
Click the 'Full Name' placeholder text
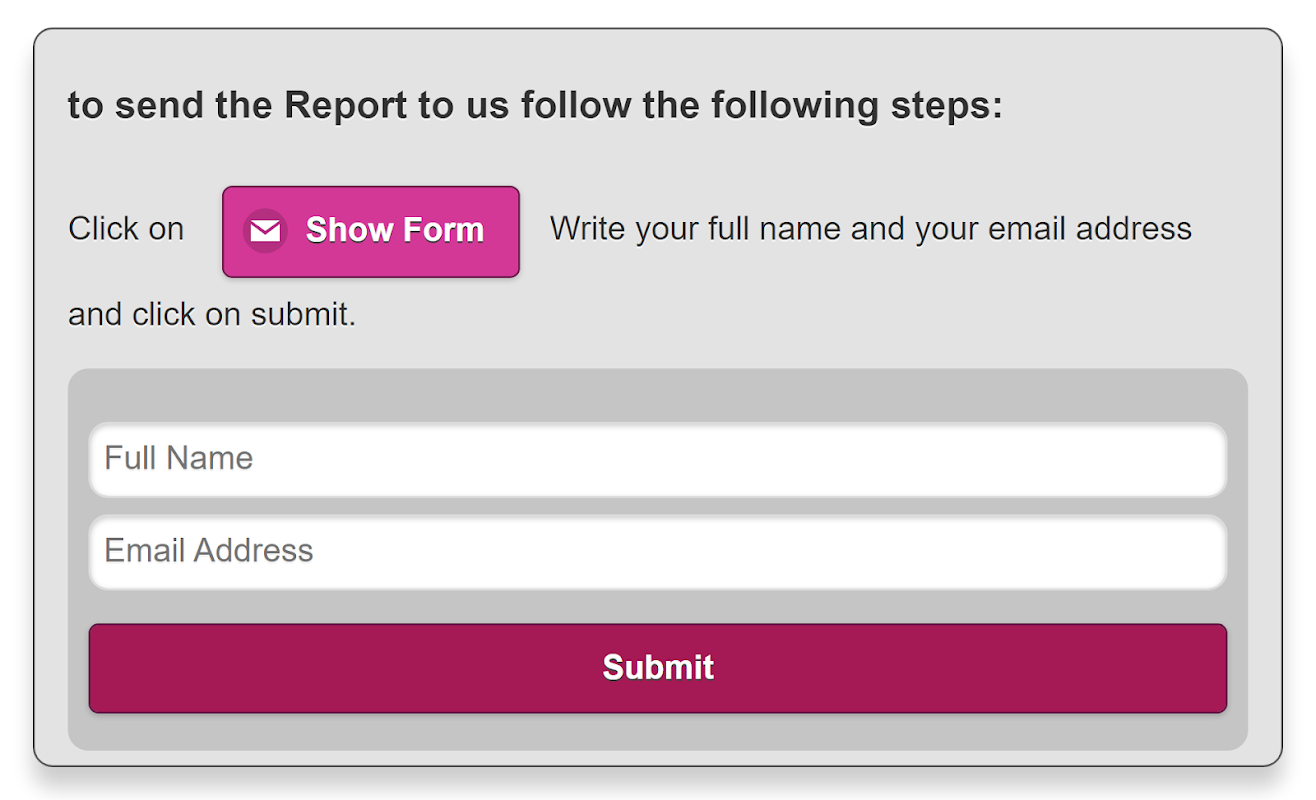pyautogui.click(x=179, y=459)
